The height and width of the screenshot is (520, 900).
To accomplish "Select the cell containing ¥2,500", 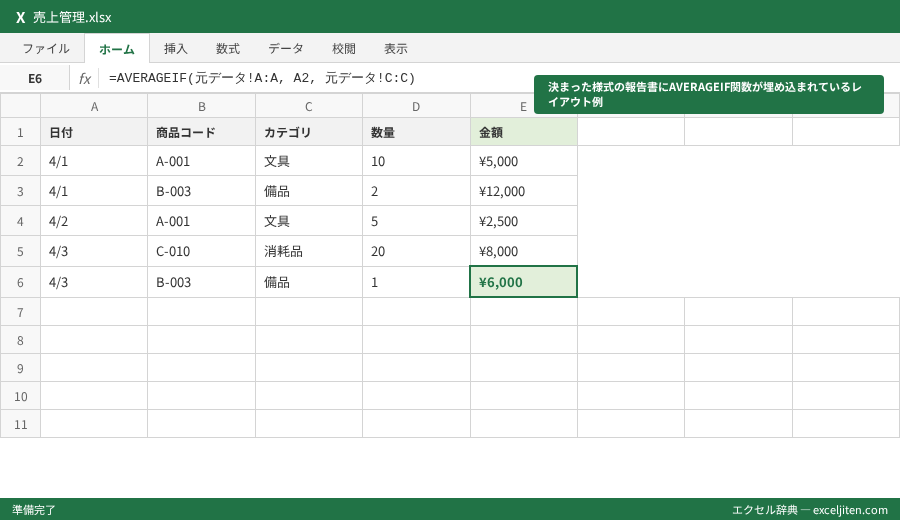I will point(523,220).
